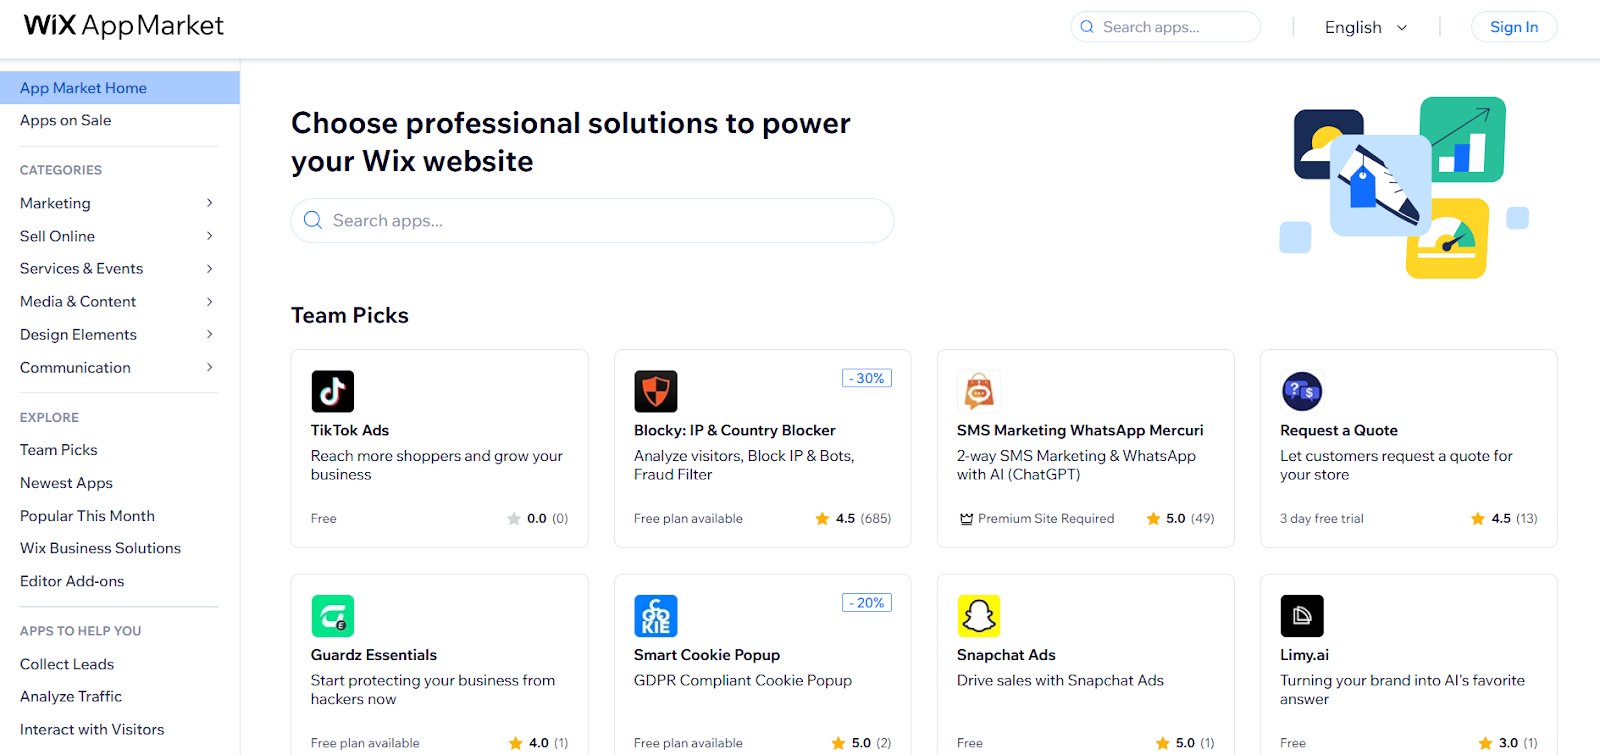Open Blocky: IP & Country Blocker title

(x=735, y=430)
